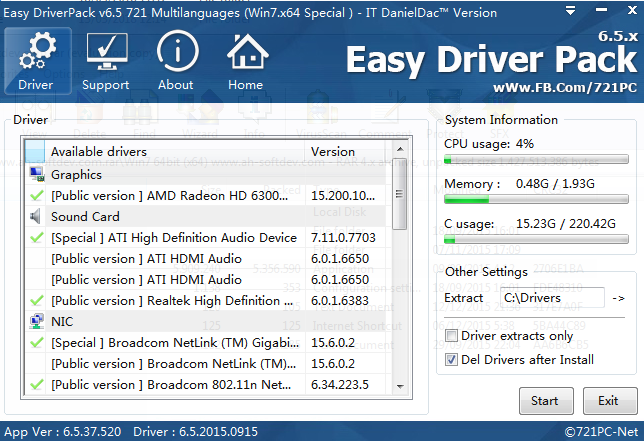Click the Memory usage progress bar
This screenshot has width=644, height=441.
[536, 199]
